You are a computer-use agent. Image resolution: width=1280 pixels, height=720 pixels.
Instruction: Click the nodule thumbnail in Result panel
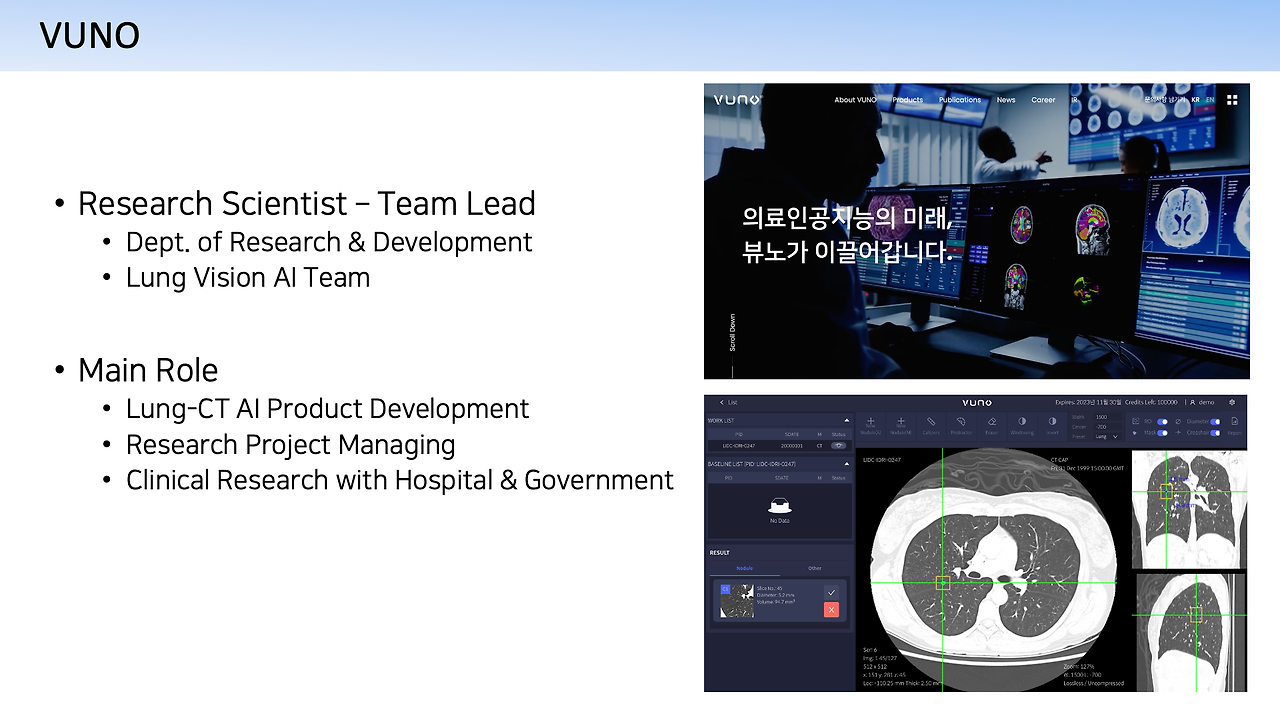[x=737, y=601]
